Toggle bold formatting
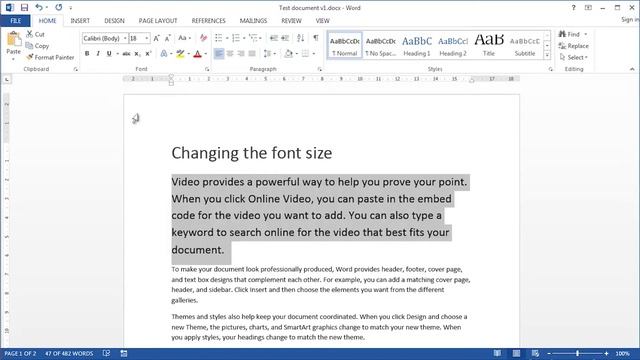The width and height of the screenshot is (640, 360). pyautogui.click(x=87, y=53)
